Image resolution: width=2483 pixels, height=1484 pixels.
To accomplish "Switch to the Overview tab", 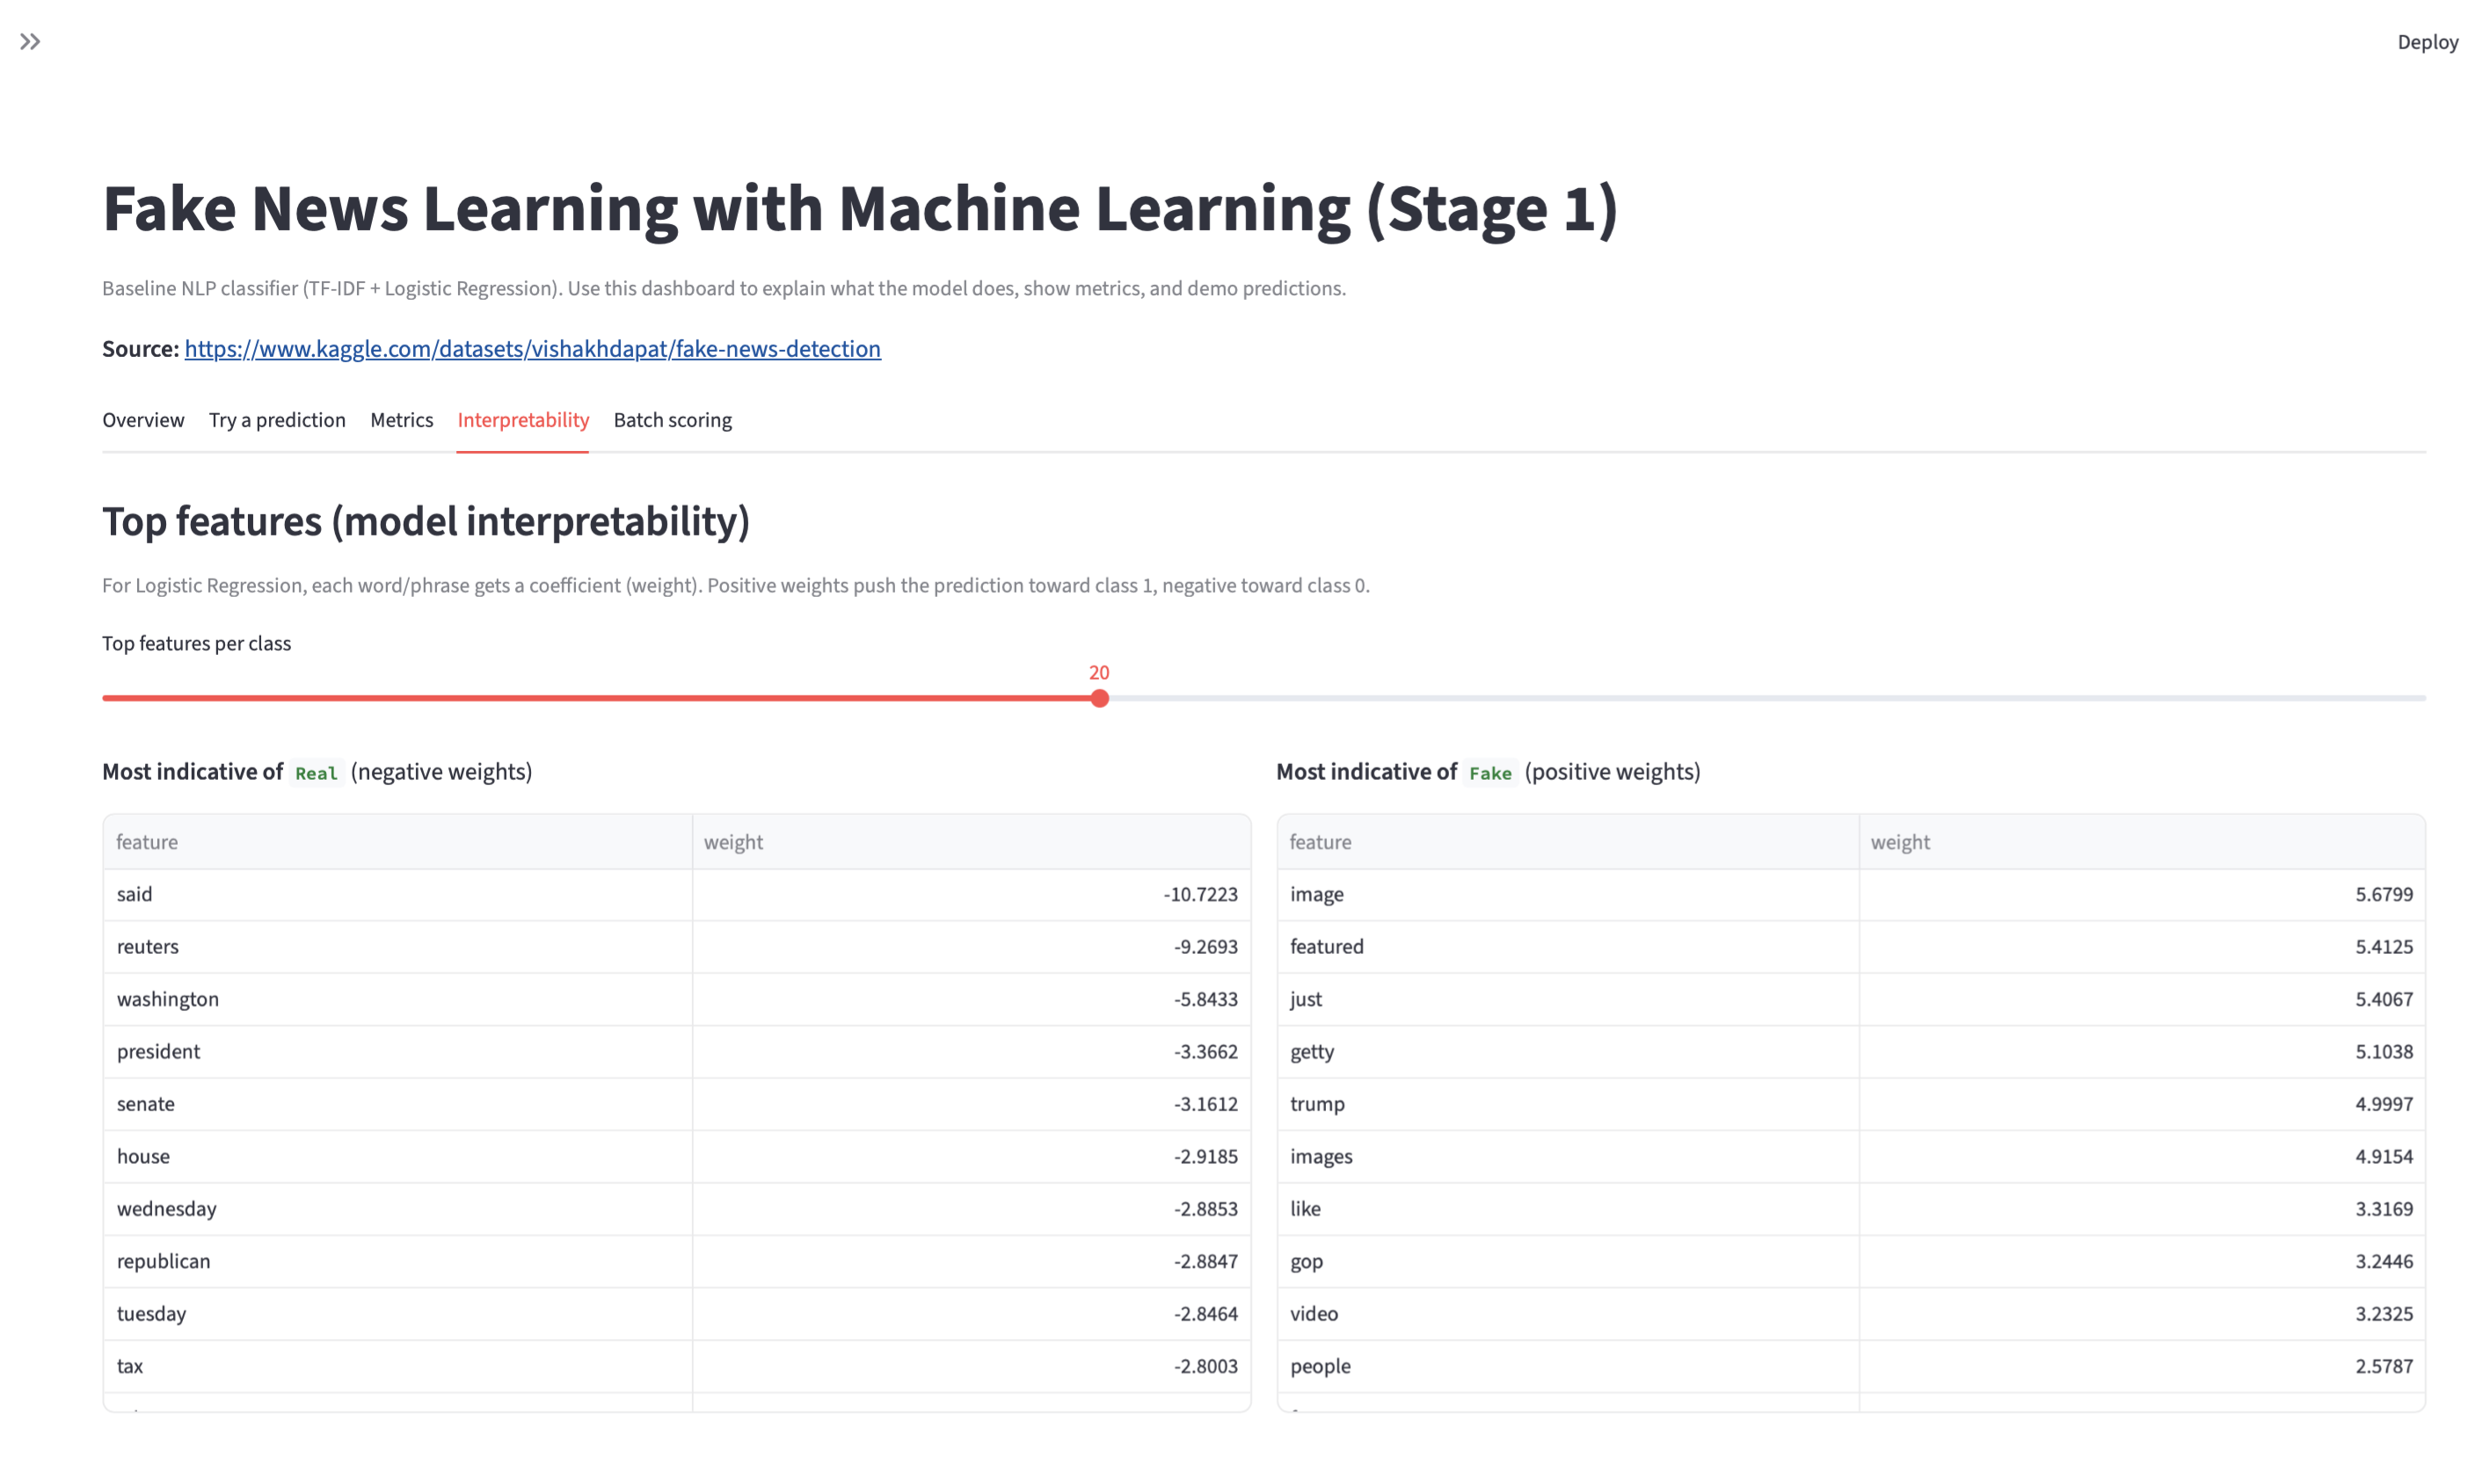I will tap(143, 420).
